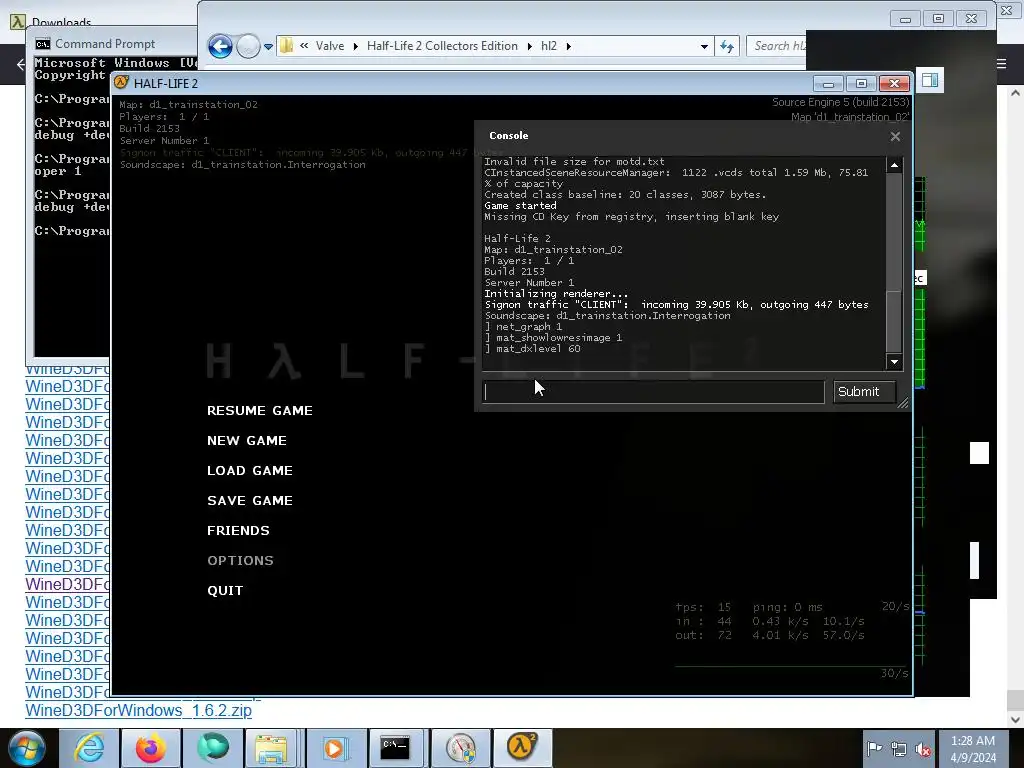Minimize the Half-Life 2 window
This screenshot has width=1024, height=768.
[828, 84]
